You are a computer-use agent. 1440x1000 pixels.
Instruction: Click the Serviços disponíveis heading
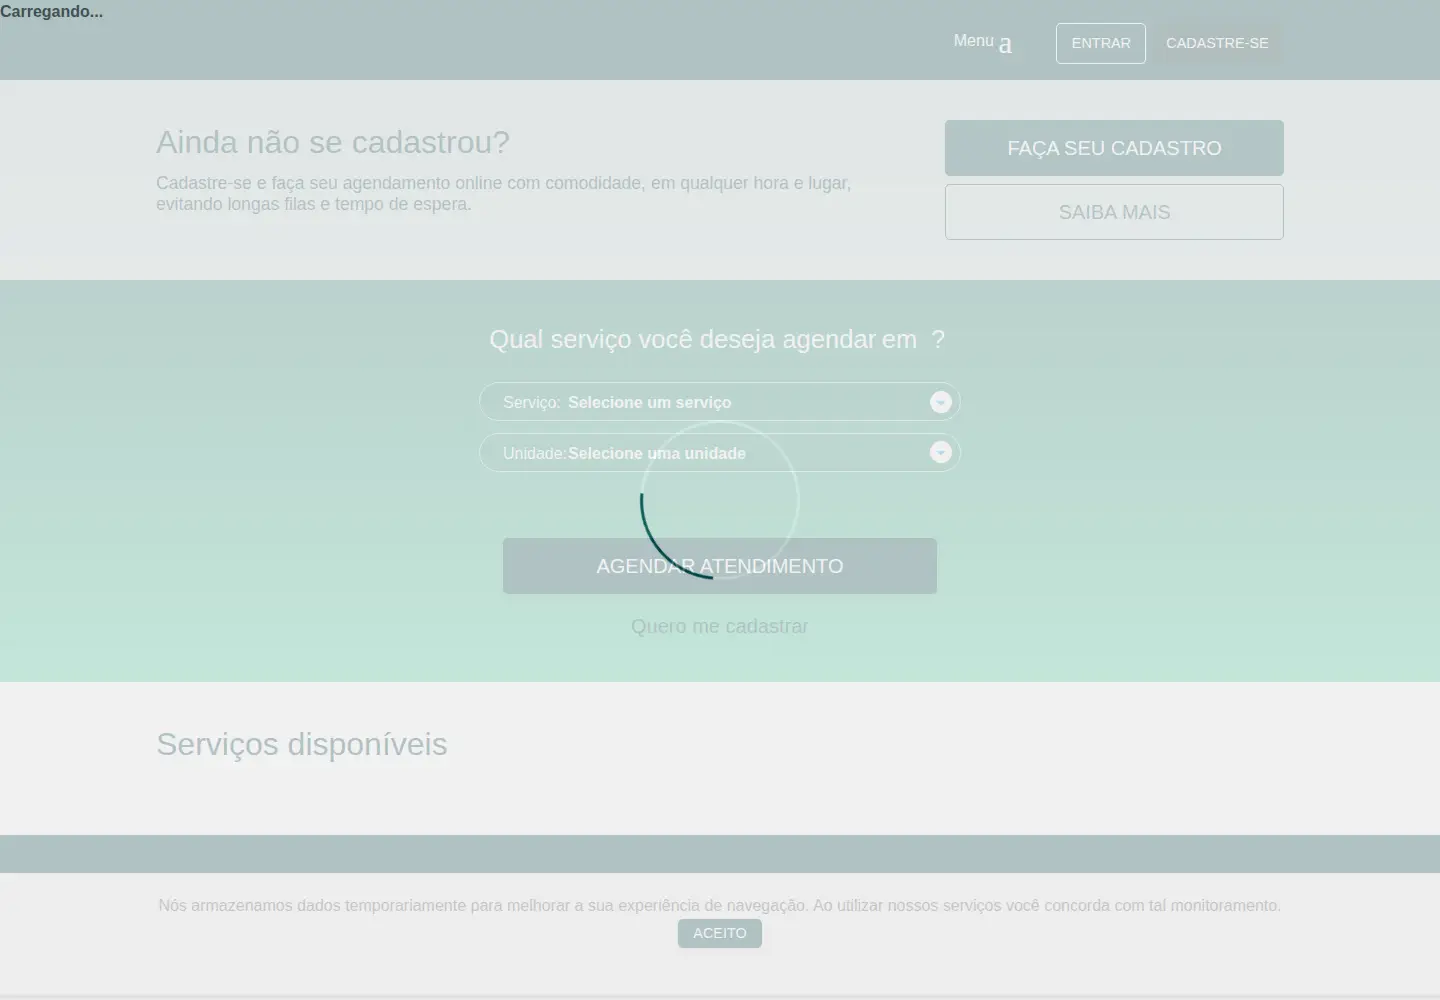302,744
